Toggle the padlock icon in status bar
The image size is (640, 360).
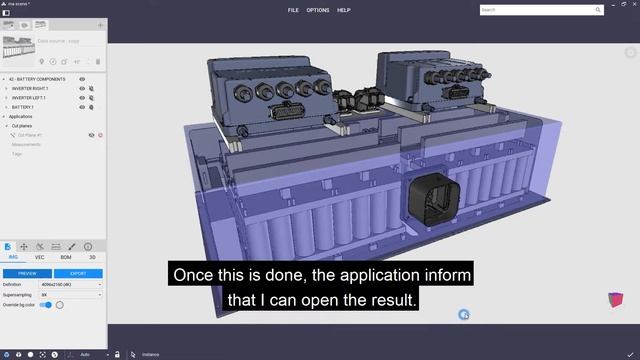[x=117, y=354]
